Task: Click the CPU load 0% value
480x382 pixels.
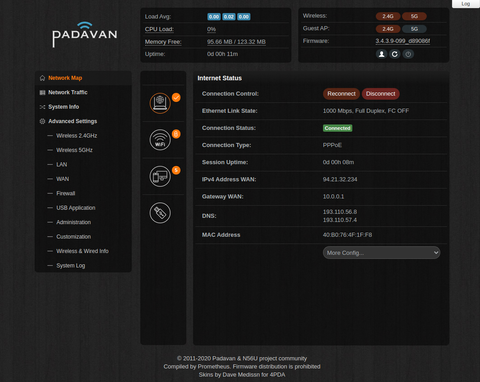Action: tap(211, 29)
